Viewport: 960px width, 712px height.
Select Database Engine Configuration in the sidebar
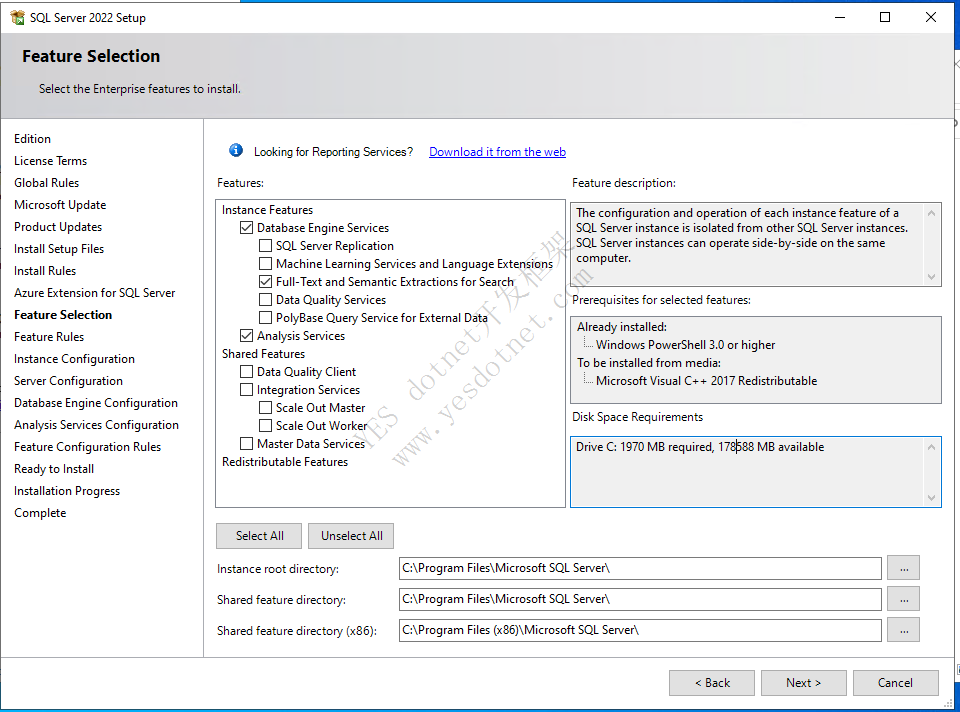[x=95, y=402]
